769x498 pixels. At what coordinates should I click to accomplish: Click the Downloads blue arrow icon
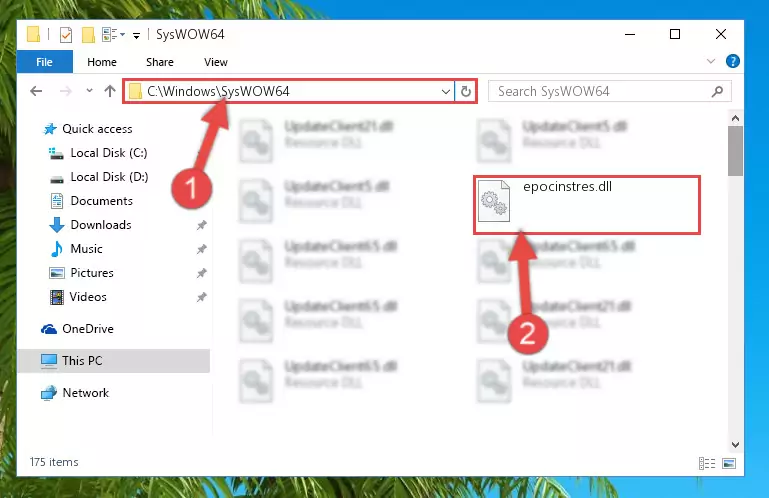click(57, 225)
